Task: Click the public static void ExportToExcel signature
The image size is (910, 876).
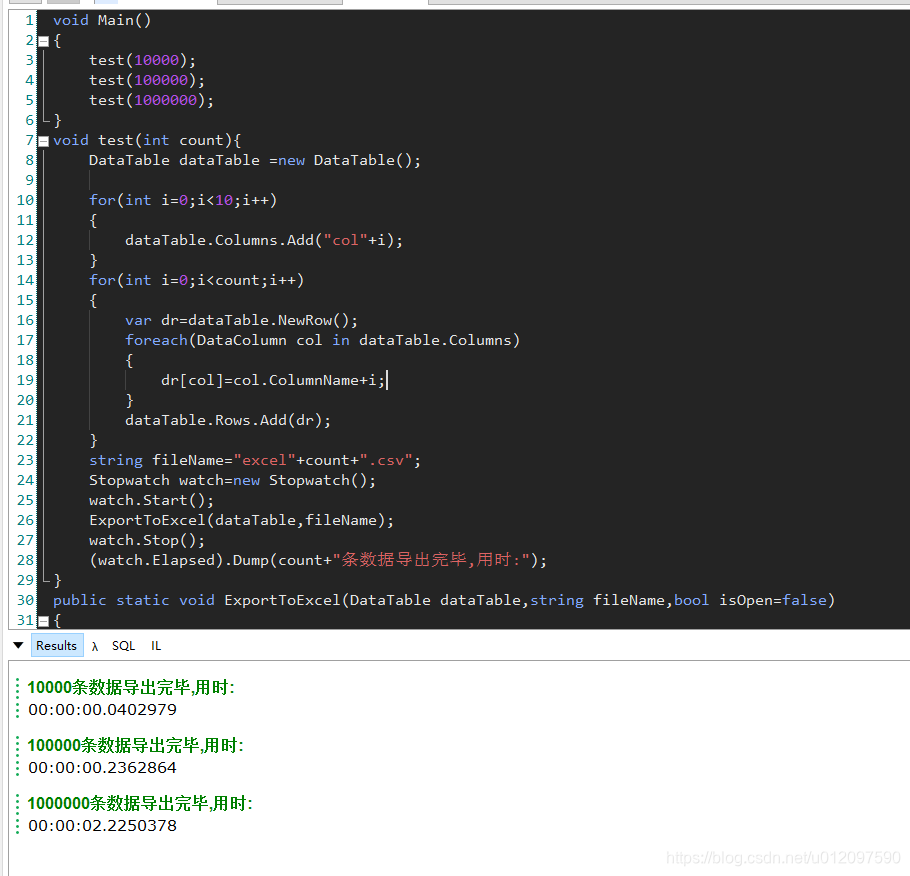Action: (444, 600)
